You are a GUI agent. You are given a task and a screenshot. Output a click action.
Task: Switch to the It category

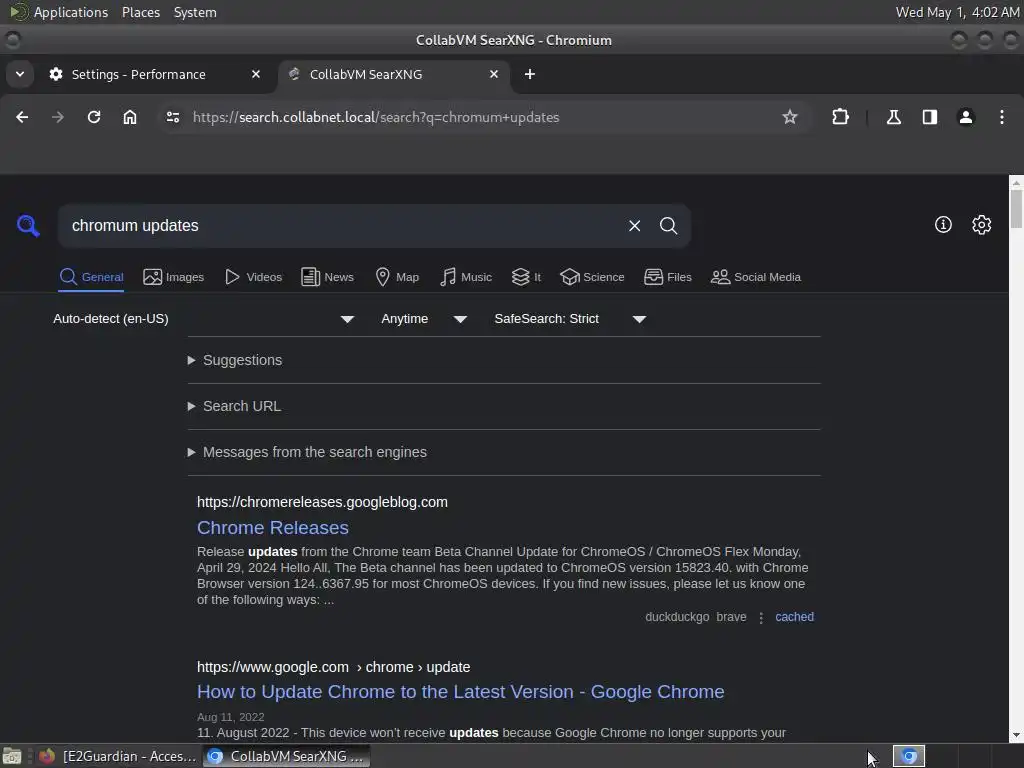tap(526, 277)
